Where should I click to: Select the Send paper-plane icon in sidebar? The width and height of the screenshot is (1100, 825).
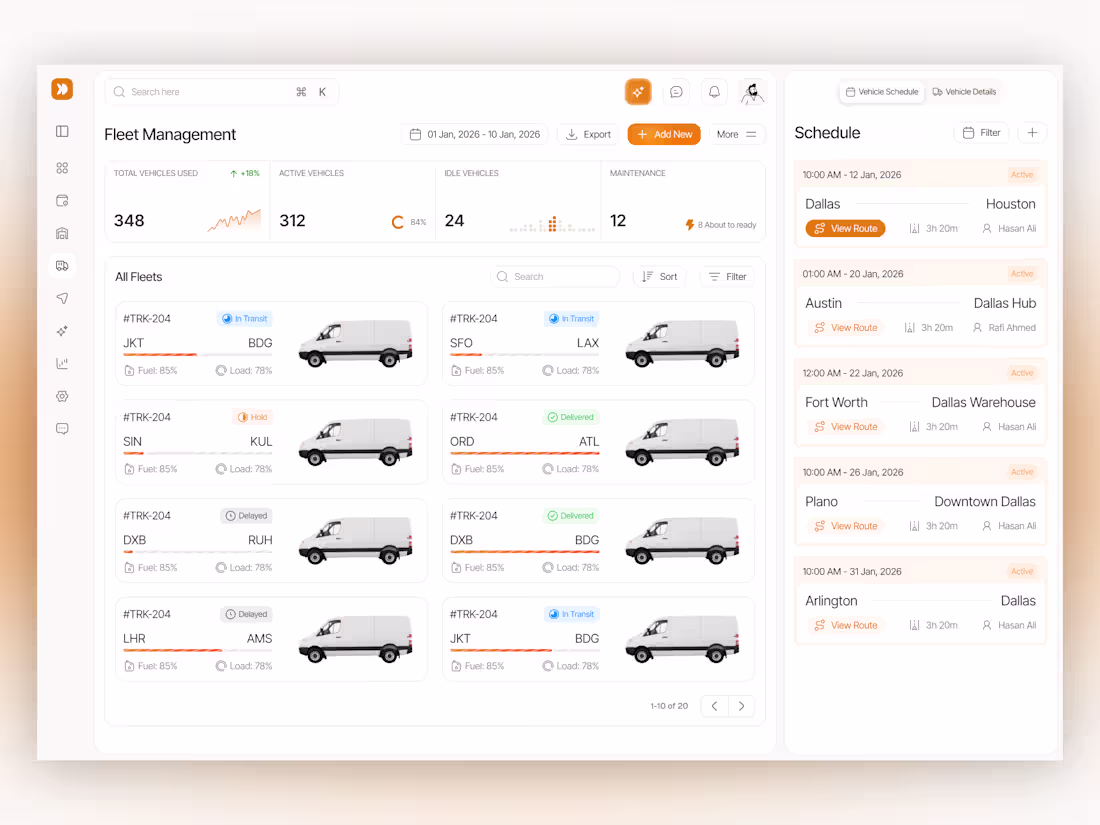[x=62, y=297]
